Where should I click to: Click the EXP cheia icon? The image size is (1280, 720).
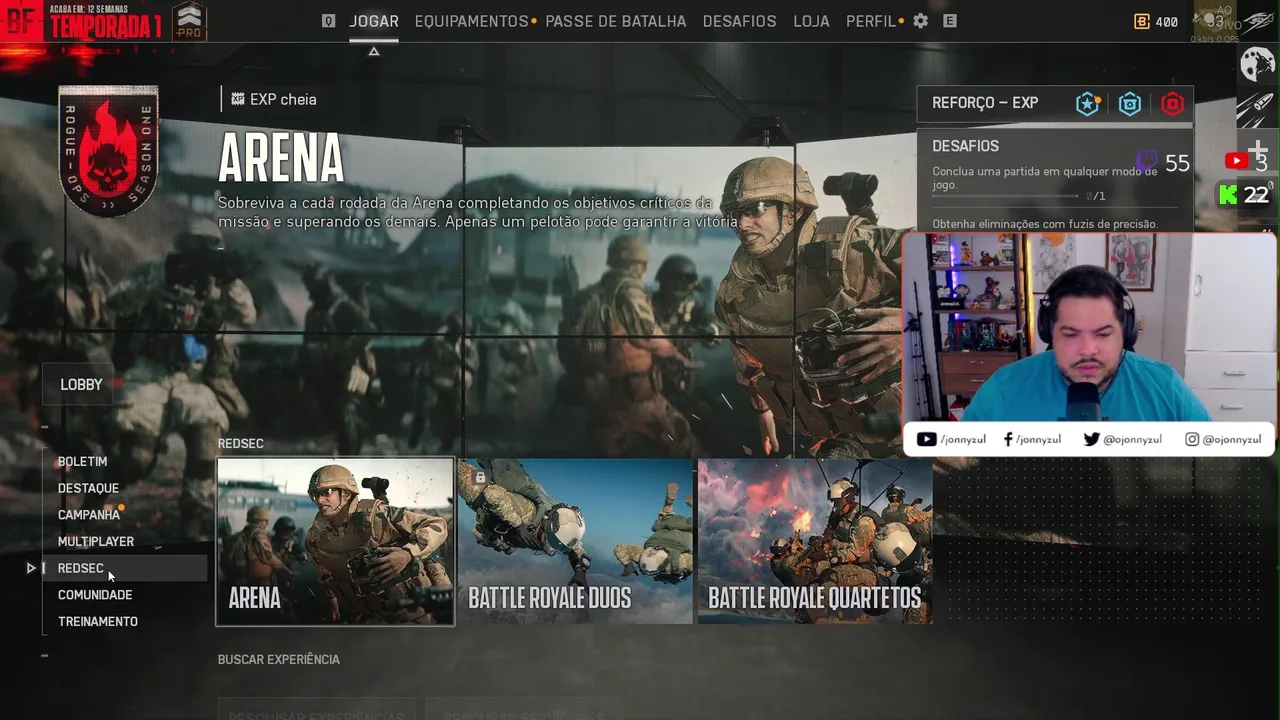click(x=238, y=99)
